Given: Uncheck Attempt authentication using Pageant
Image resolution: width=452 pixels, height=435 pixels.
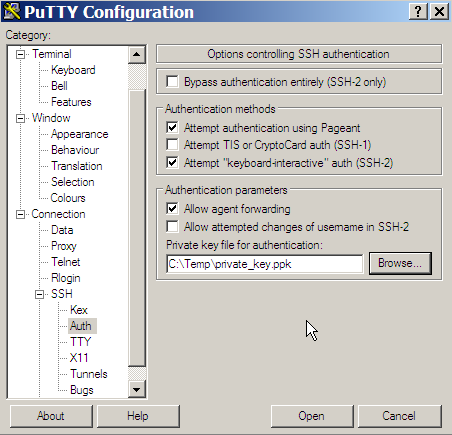Looking at the screenshot, I should click(x=172, y=127).
